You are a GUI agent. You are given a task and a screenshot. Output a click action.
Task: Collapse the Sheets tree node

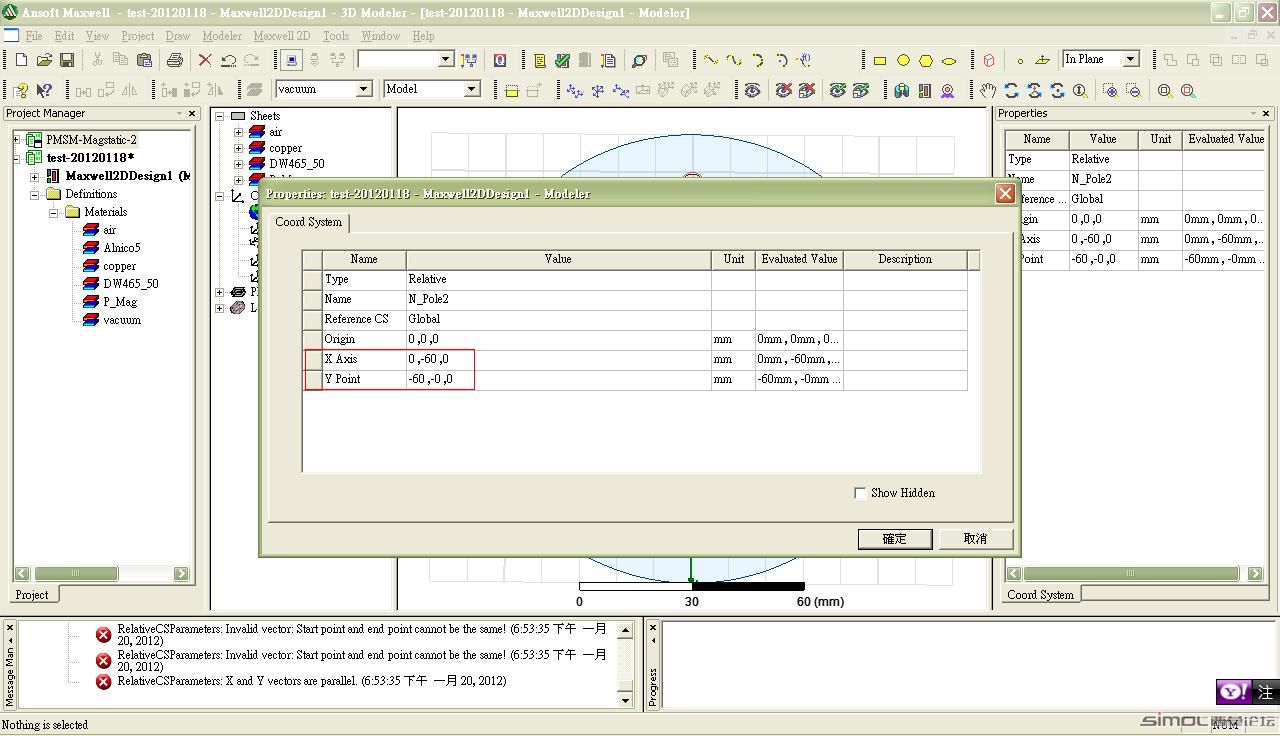[x=220, y=116]
